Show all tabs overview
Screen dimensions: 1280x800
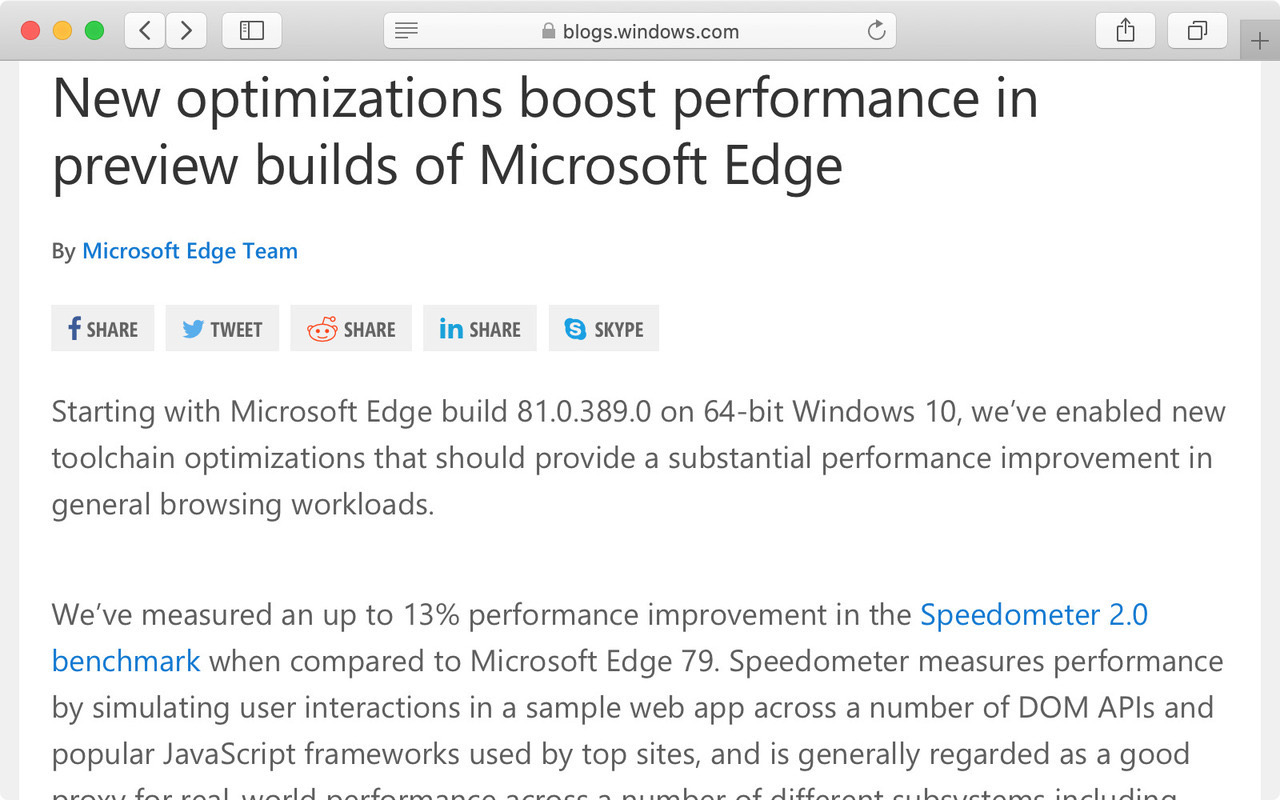pyautogui.click(x=1197, y=31)
